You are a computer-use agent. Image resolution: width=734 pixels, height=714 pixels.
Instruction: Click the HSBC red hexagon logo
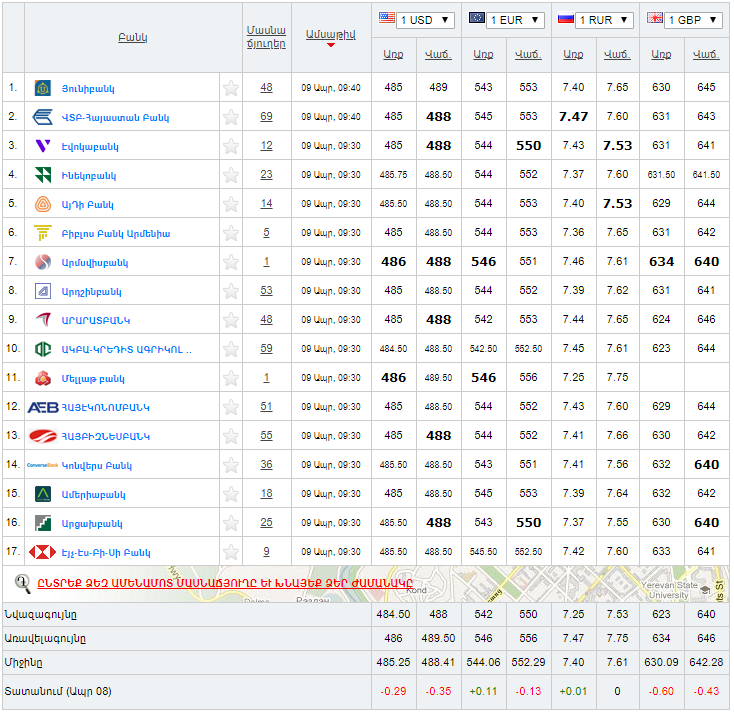coord(43,552)
